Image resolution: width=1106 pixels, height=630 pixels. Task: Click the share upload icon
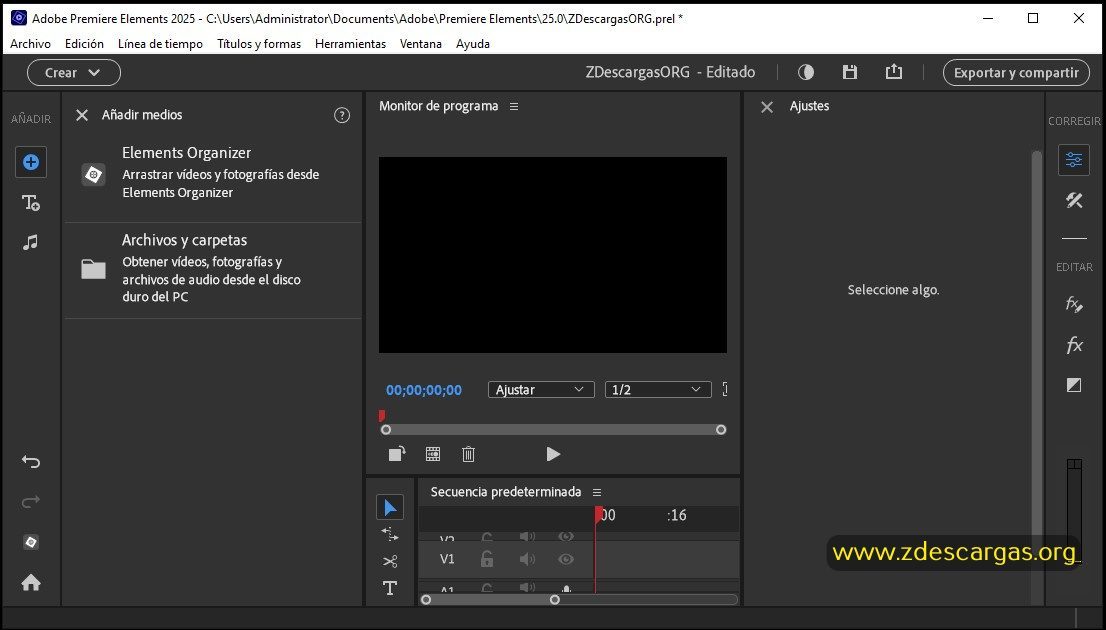(894, 72)
